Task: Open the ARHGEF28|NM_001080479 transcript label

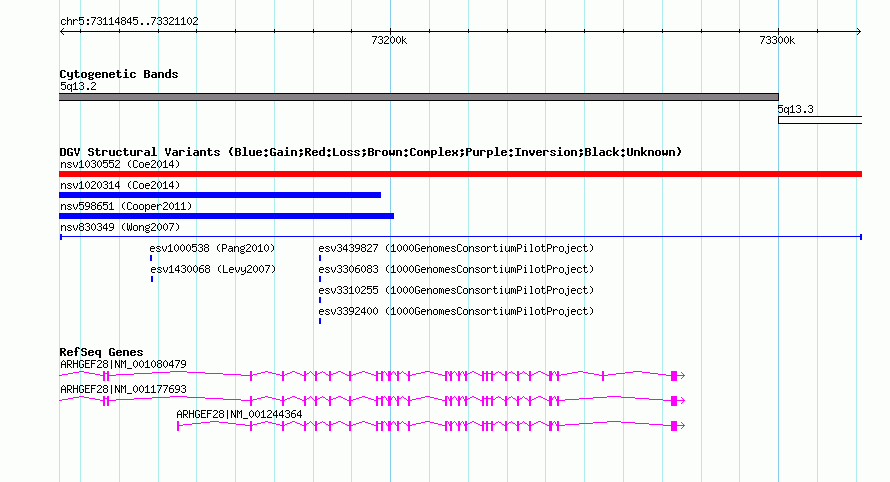Action: click(x=123, y=364)
